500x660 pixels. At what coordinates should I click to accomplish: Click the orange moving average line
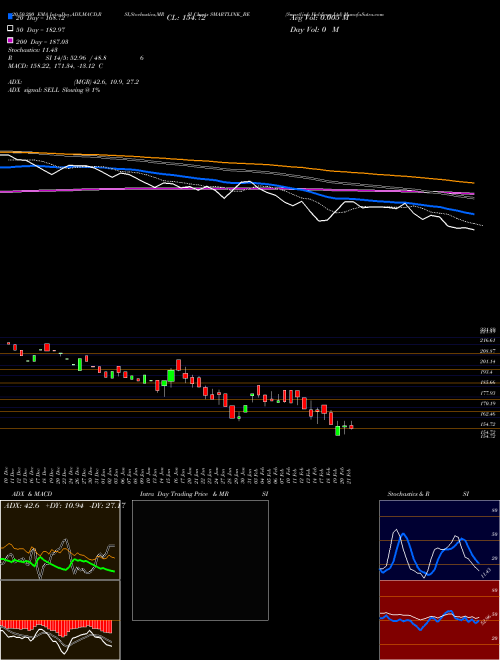[237, 162]
